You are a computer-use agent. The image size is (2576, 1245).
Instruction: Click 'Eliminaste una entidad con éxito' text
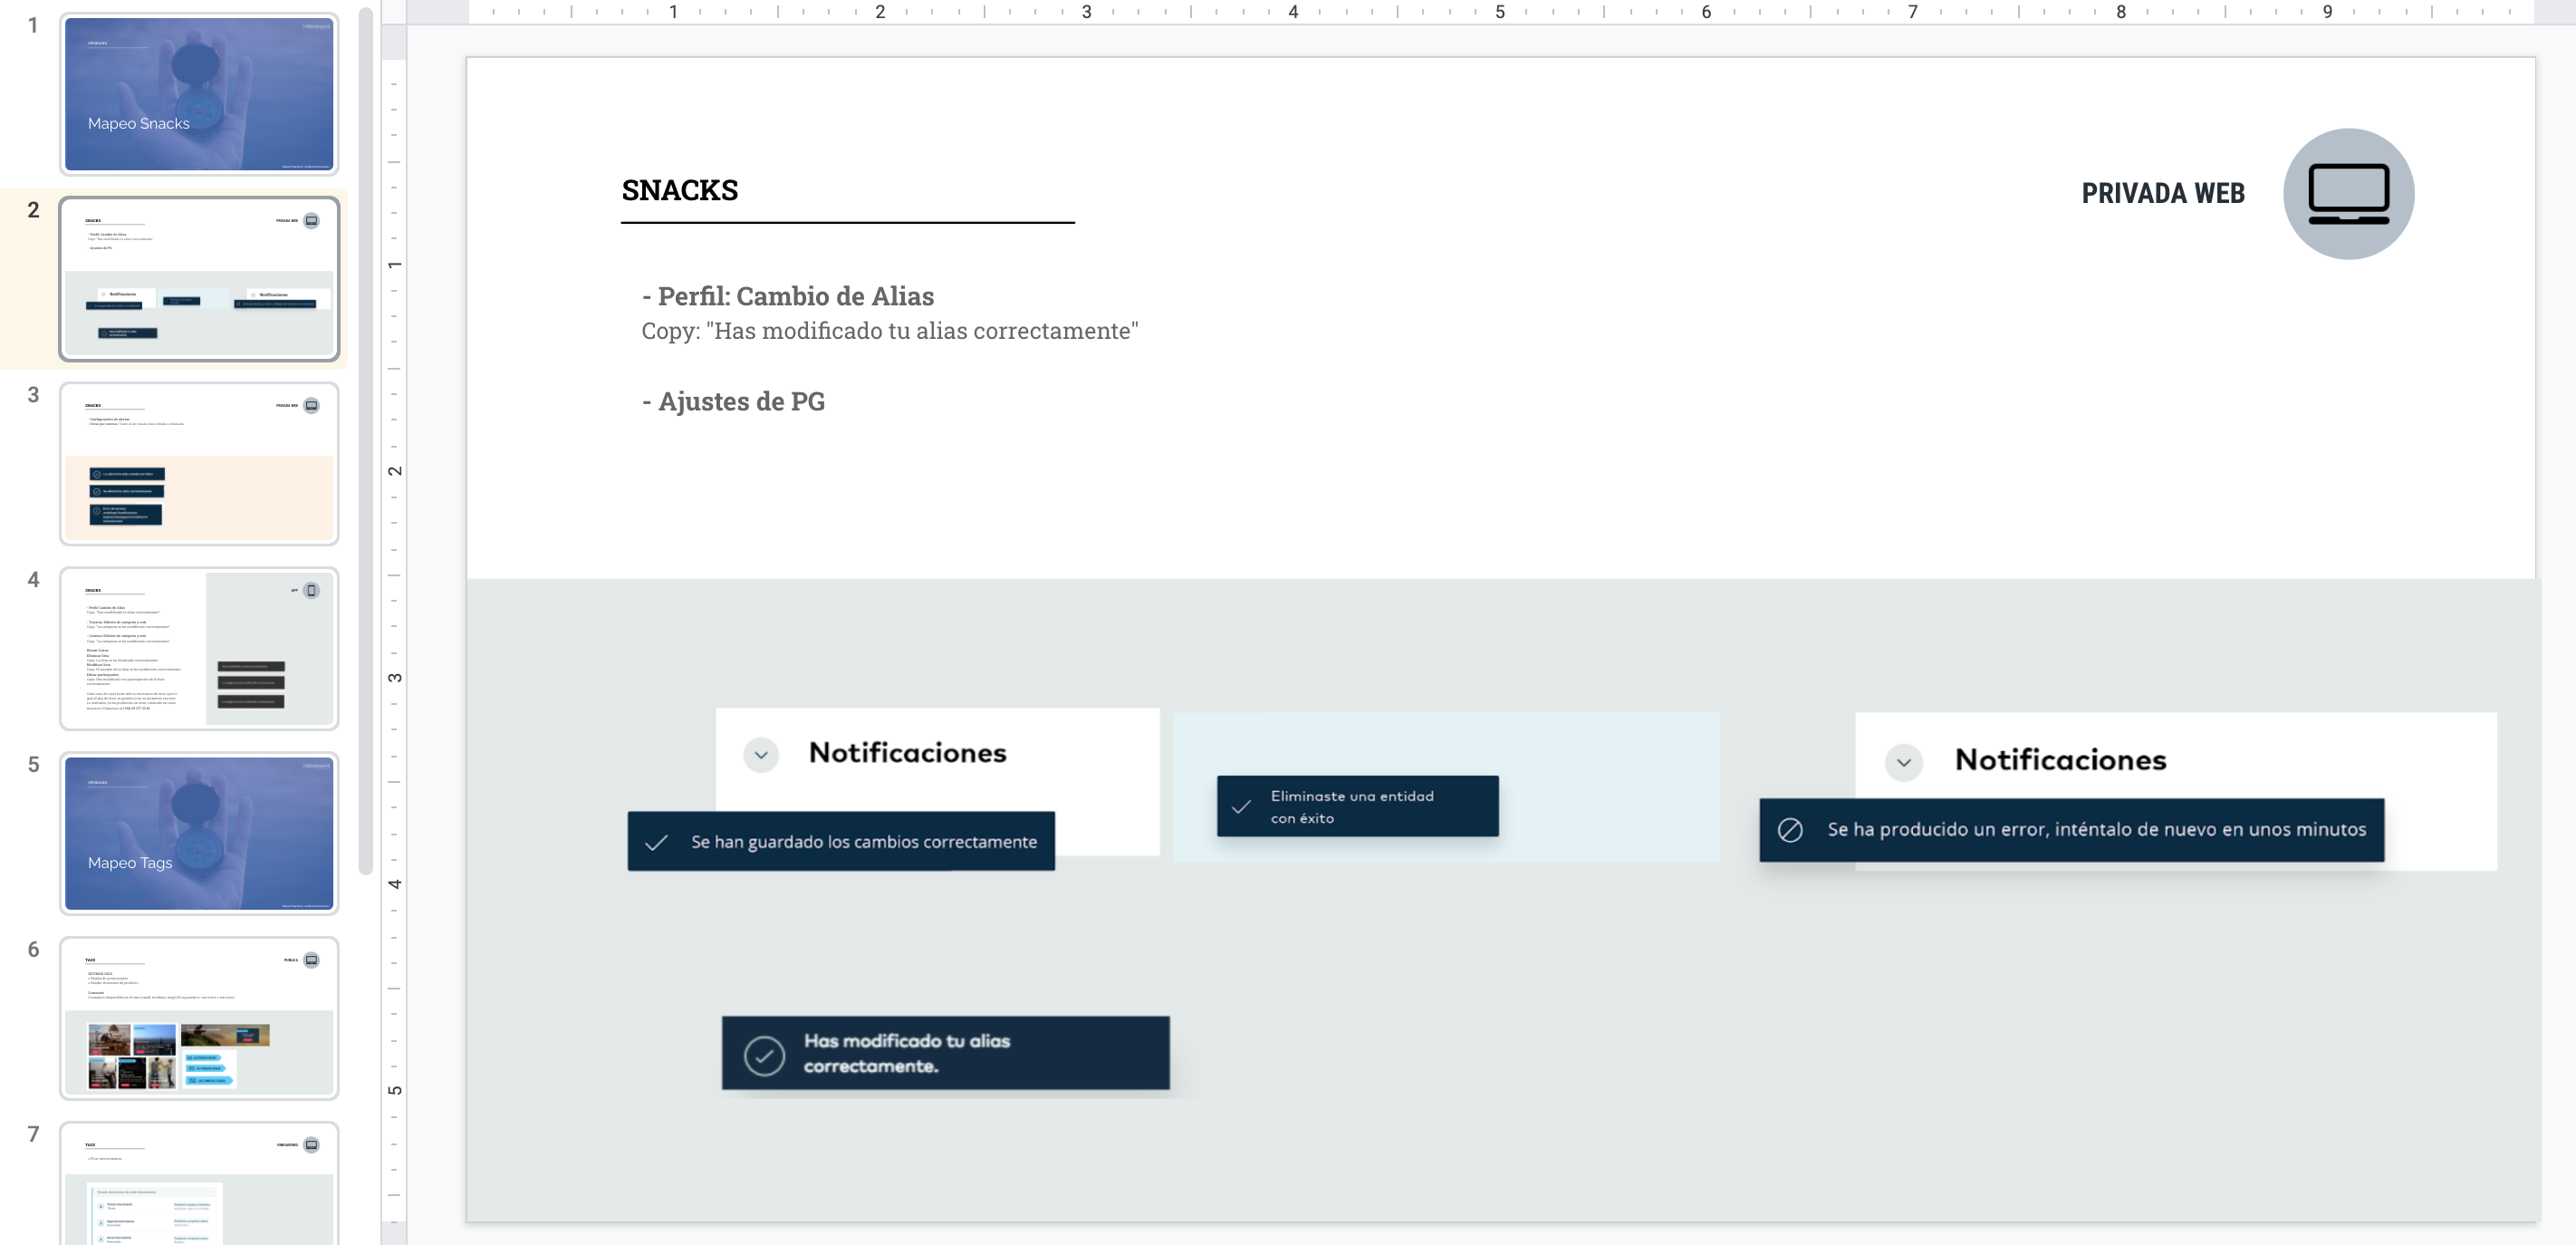click(1352, 807)
